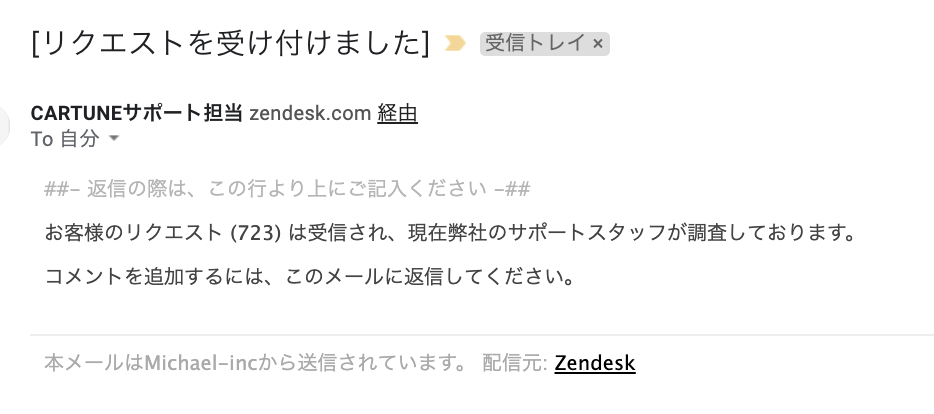The height and width of the screenshot is (414, 934).
Task: Click the zendesk.com sender domain text
Action: tap(310, 113)
